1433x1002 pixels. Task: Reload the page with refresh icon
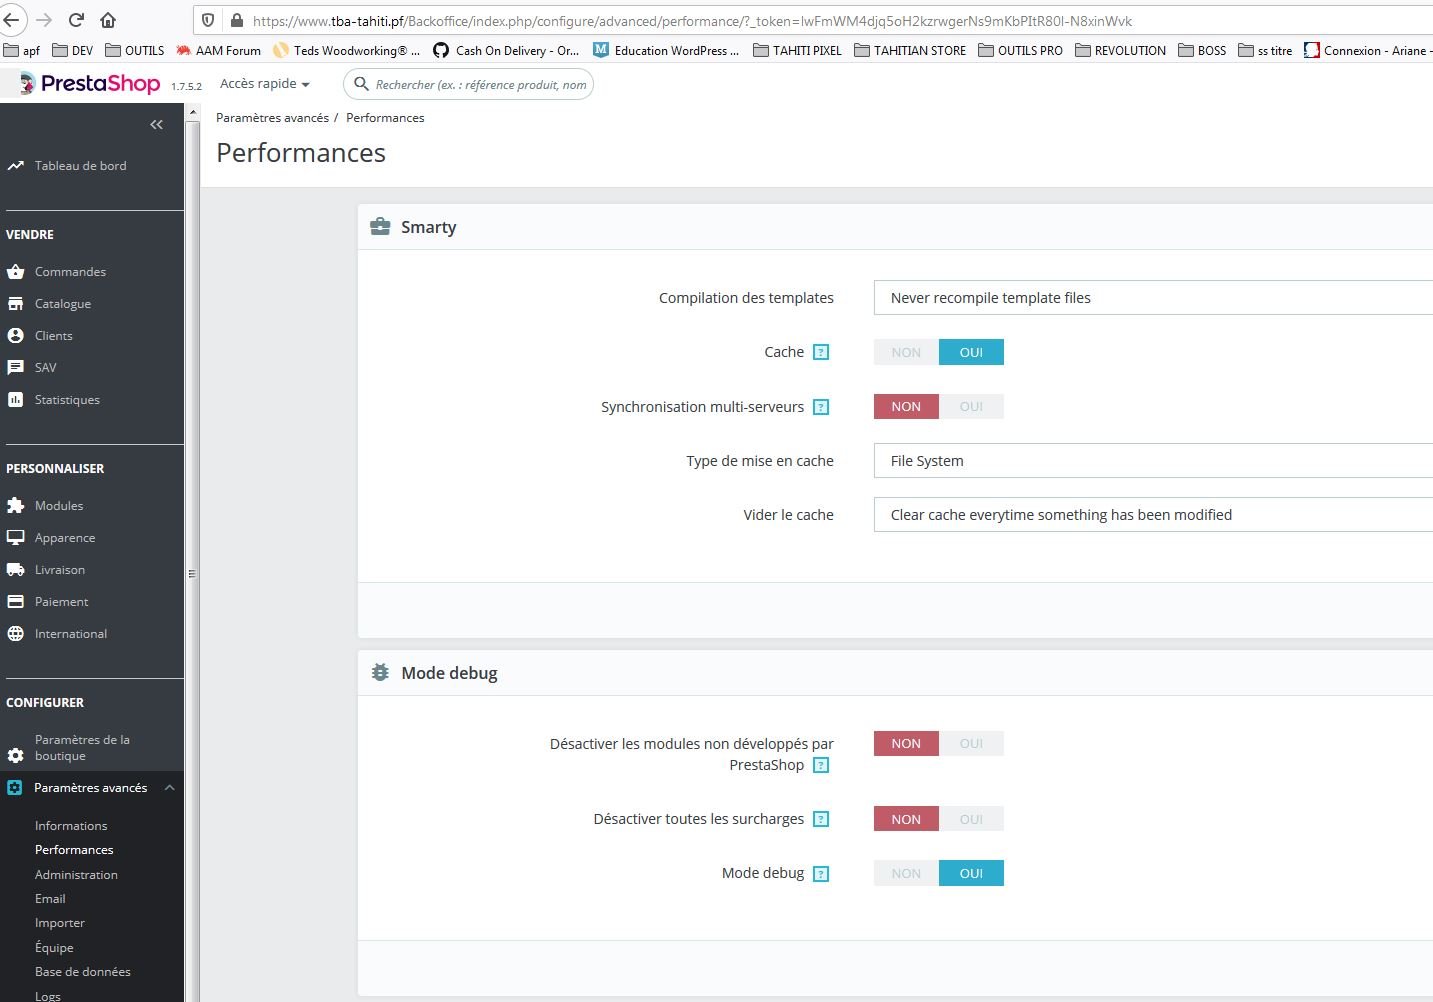point(76,20)
